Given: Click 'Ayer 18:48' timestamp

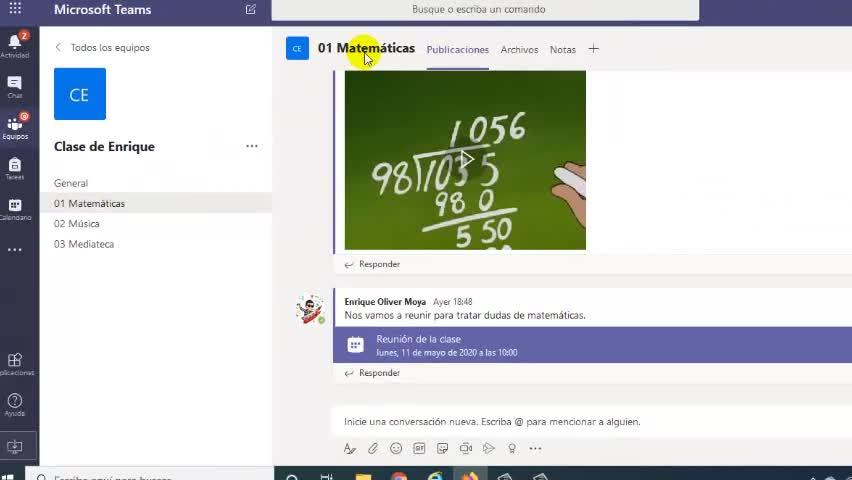Looking at the screenshot, I should point(453,302).
